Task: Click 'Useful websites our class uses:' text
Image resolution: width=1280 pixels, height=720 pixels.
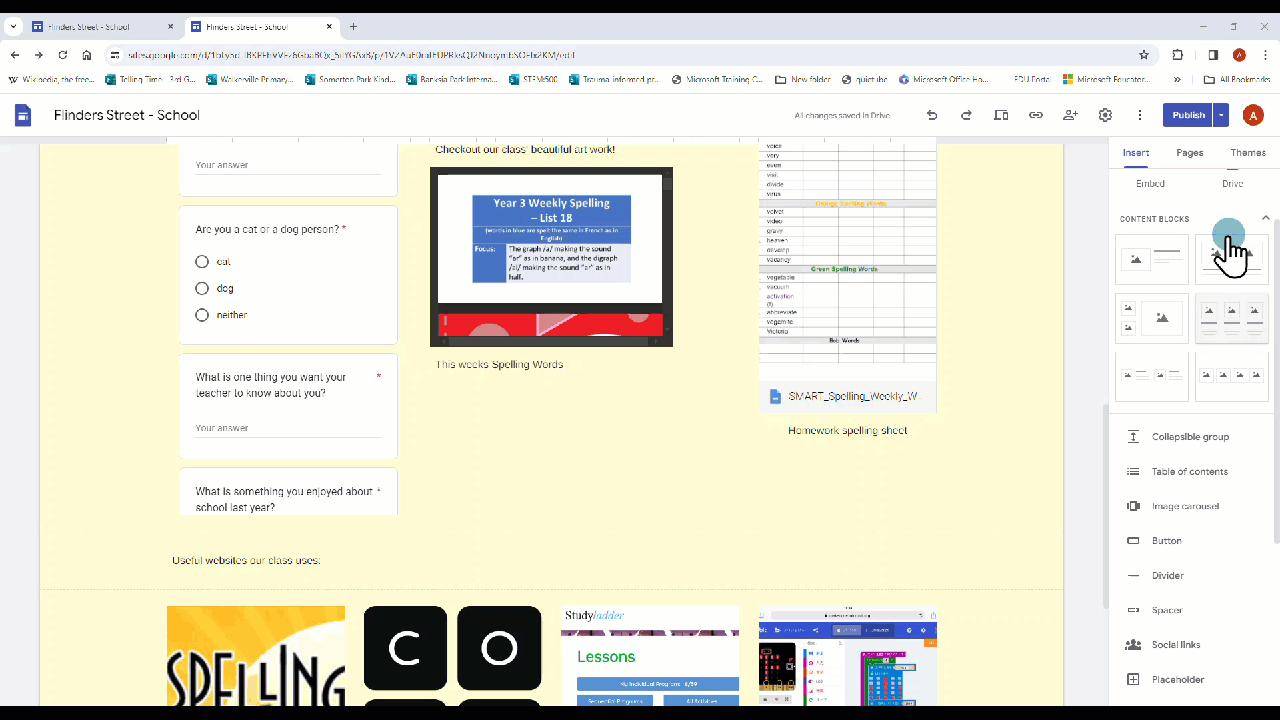Action: (246, 560)
